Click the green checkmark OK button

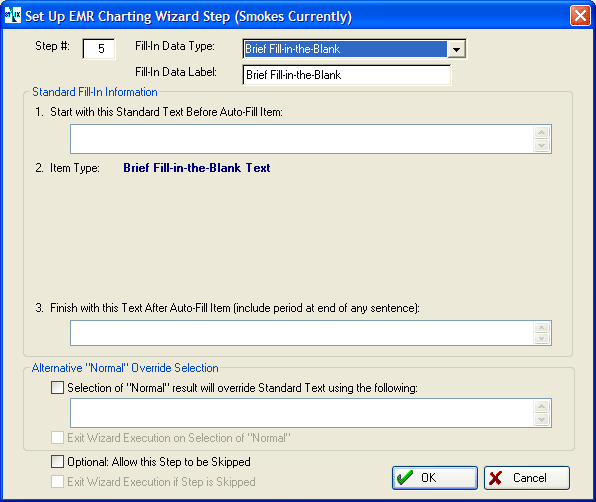[434, 478]
